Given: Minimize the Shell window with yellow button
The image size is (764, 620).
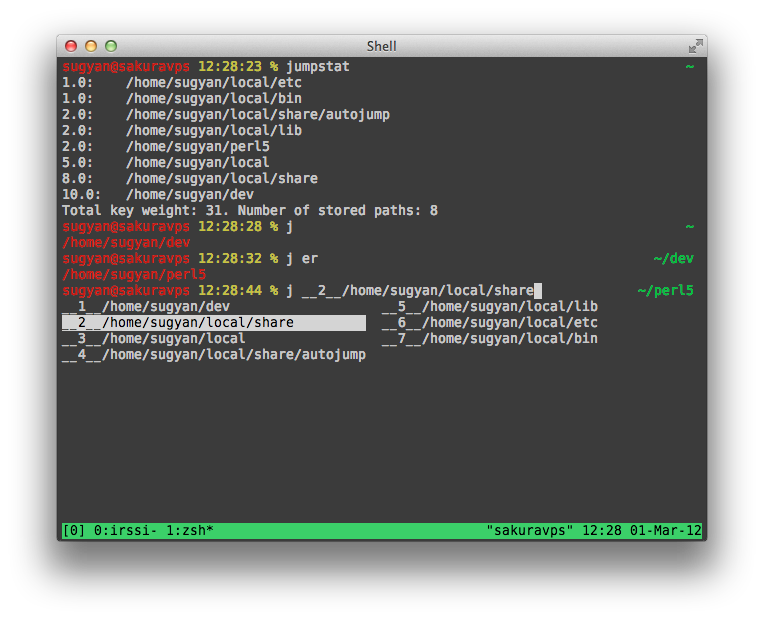Looking at the screenshot, I should [91, 46].
